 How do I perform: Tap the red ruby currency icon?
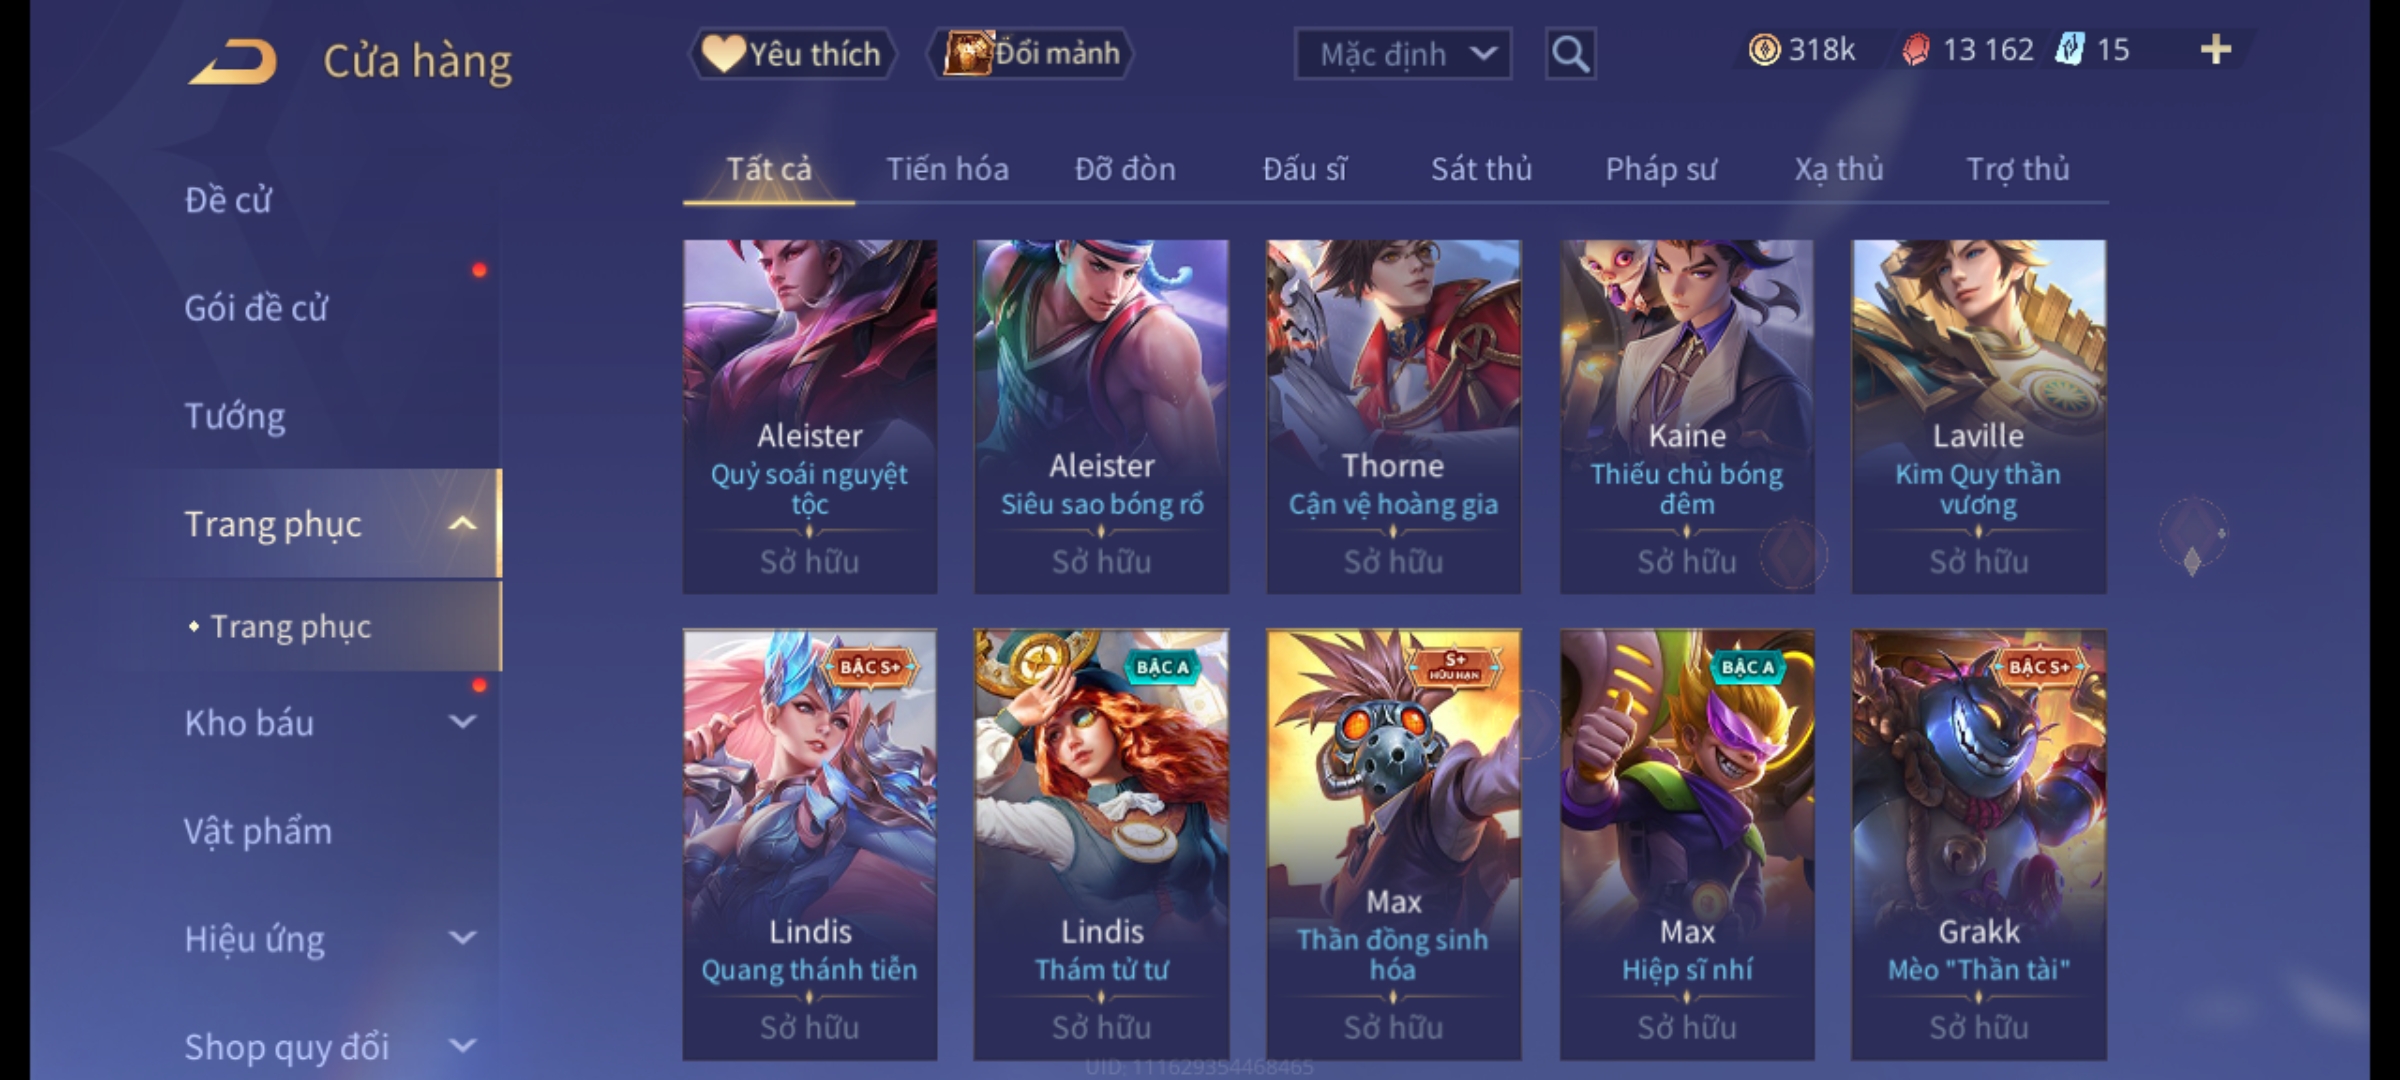(x=1916, y=50)
